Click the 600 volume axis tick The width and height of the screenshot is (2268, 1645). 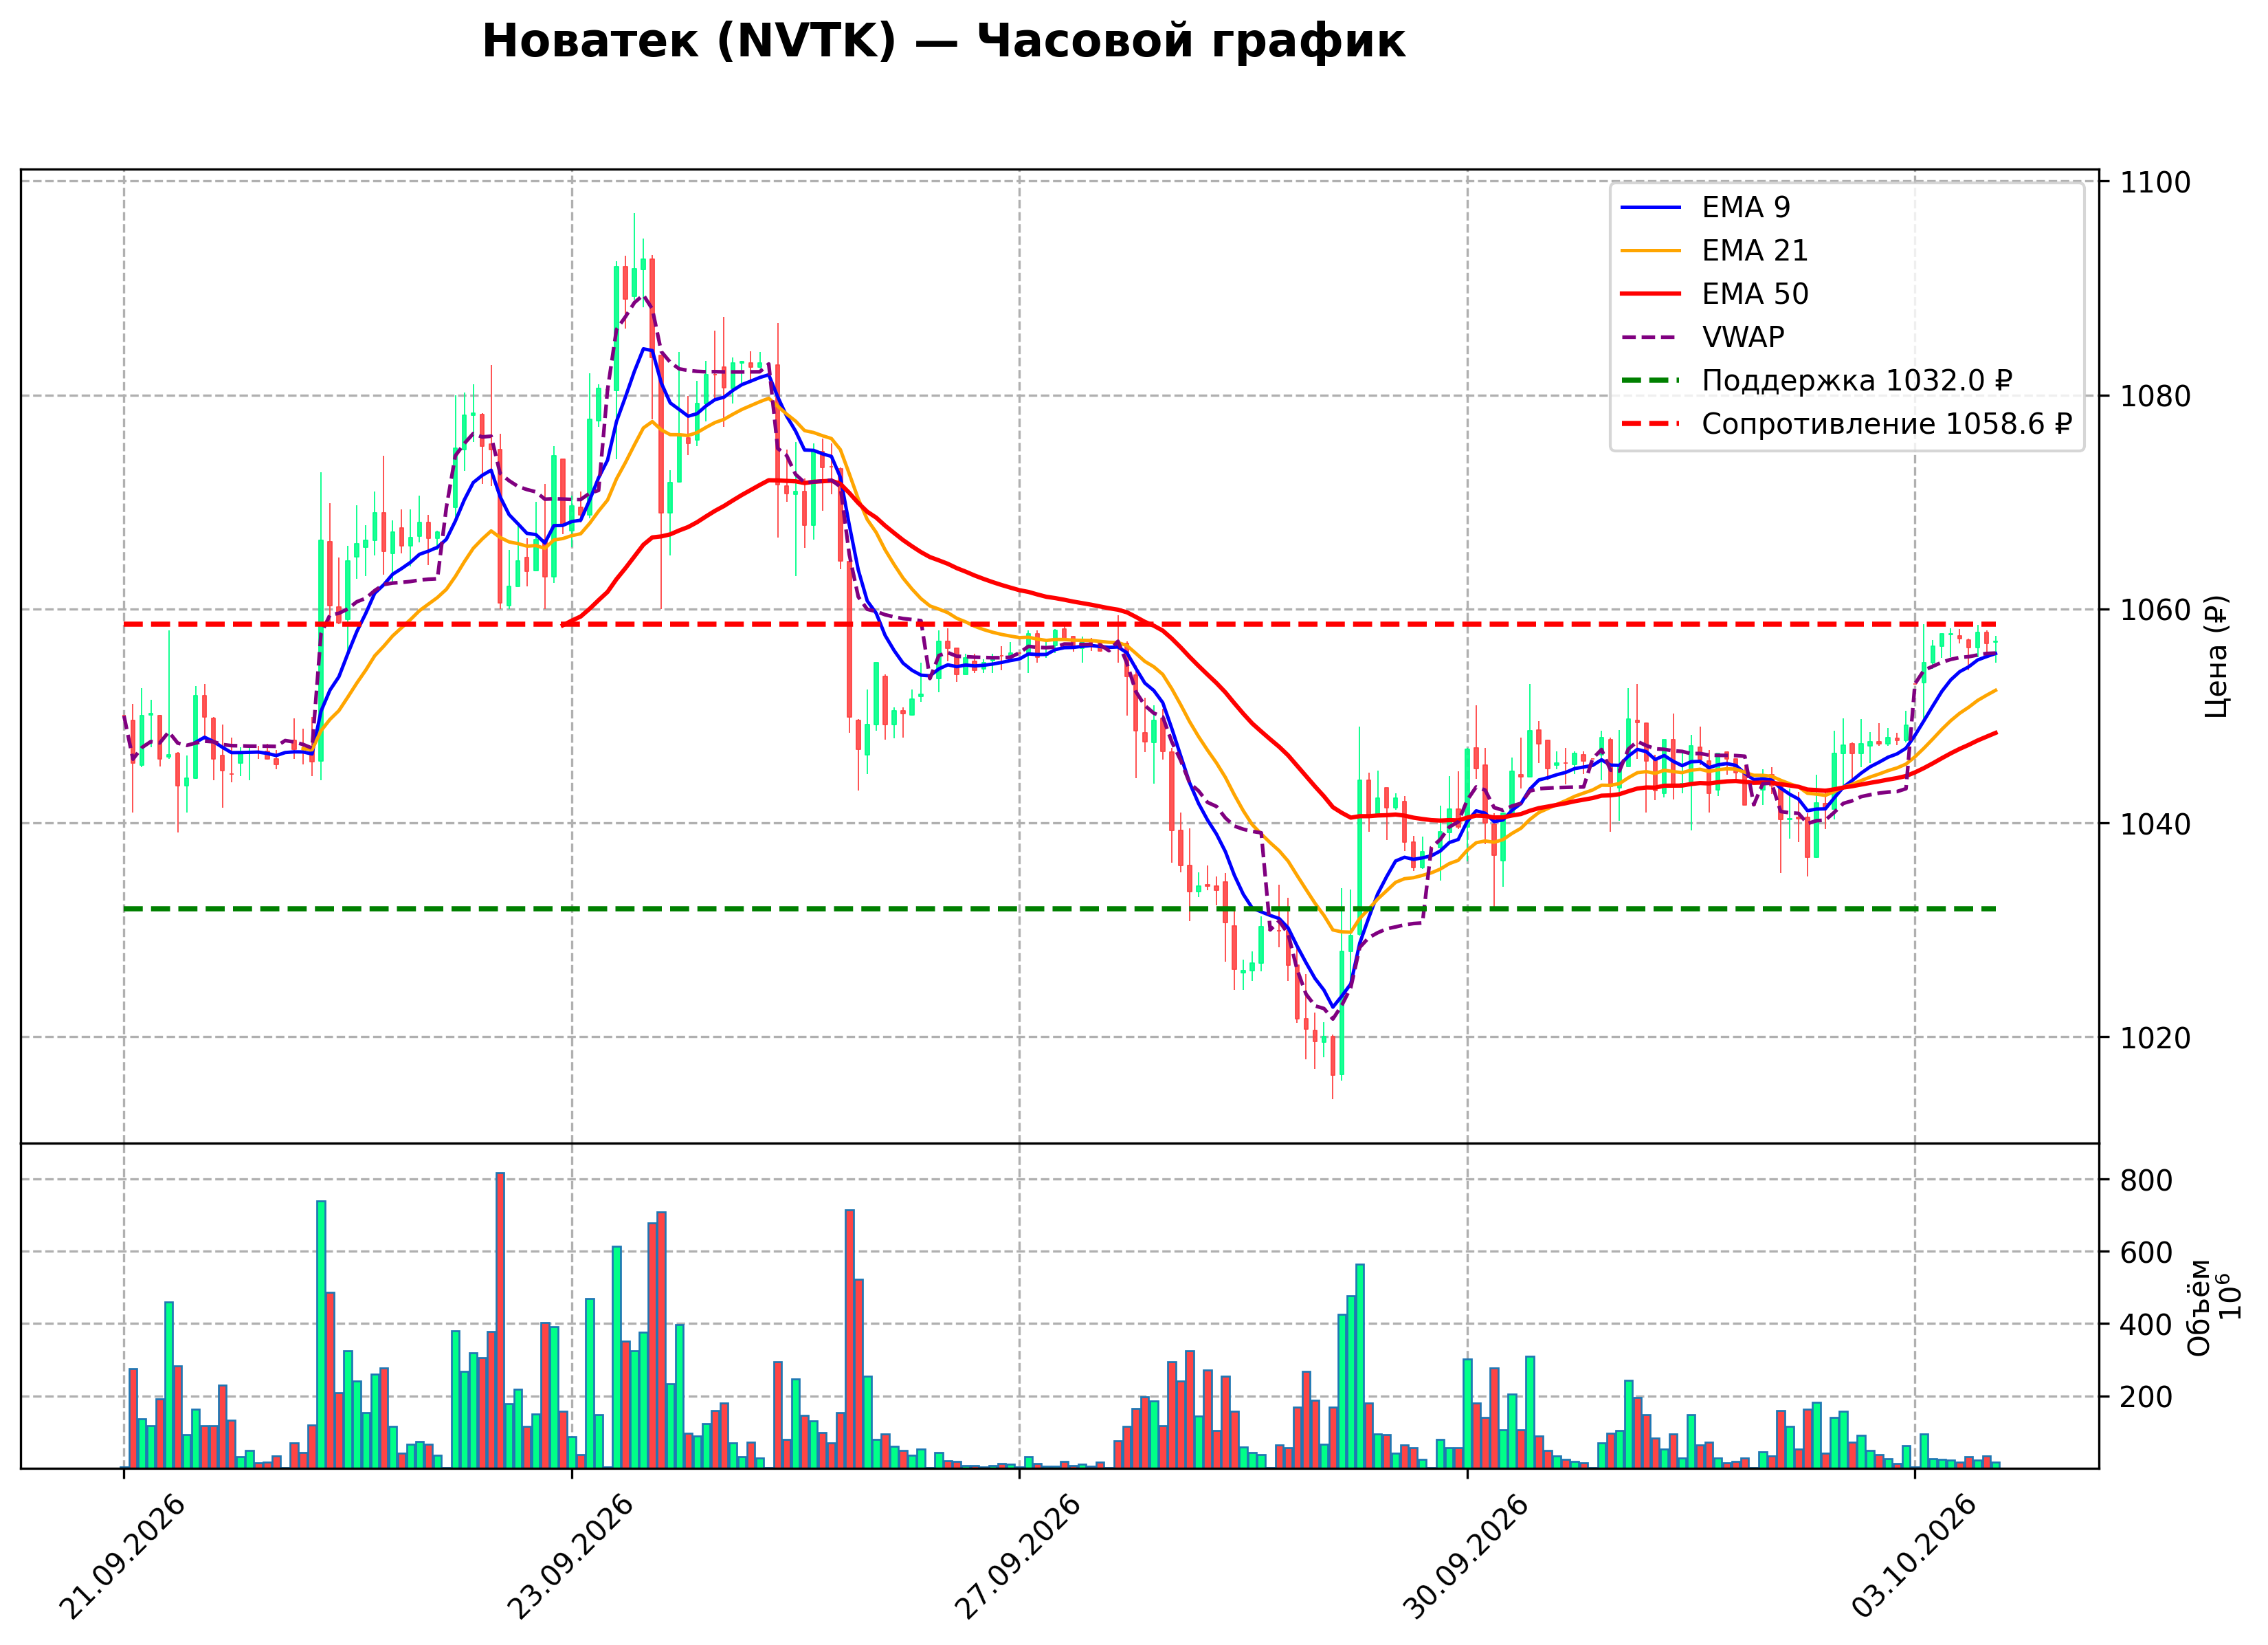pyautogui.click(x=2147, y=1253)
